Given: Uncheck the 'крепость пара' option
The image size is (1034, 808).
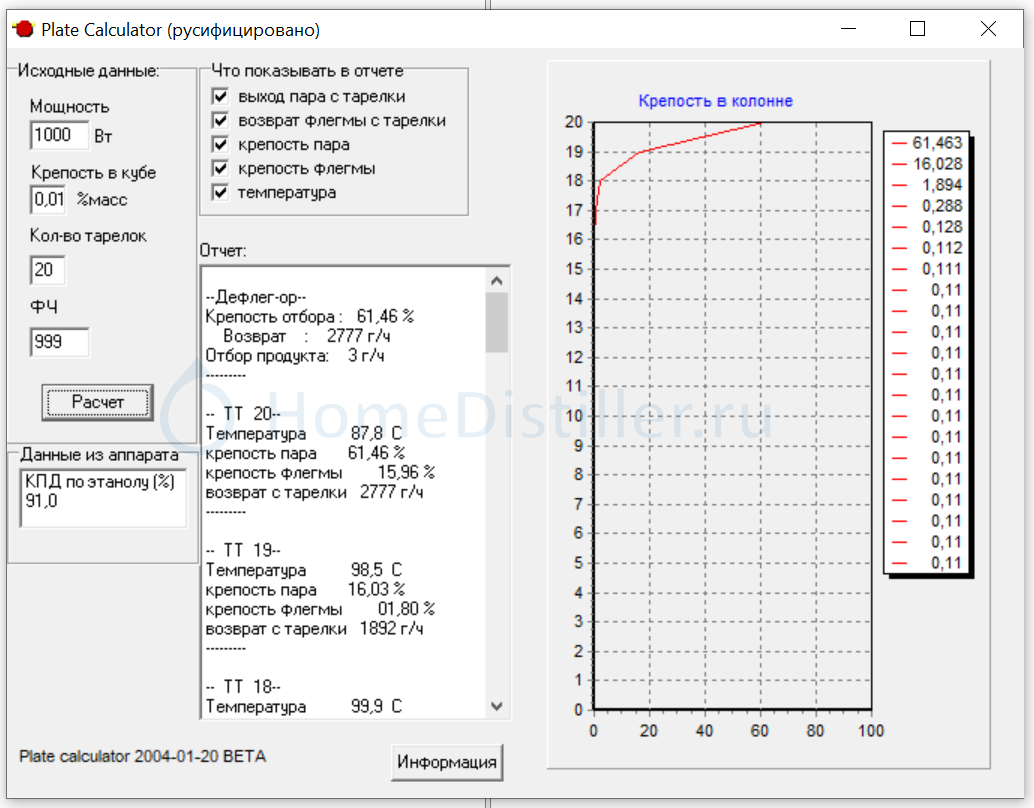Looking at the screenshot, I should point(221,145).
